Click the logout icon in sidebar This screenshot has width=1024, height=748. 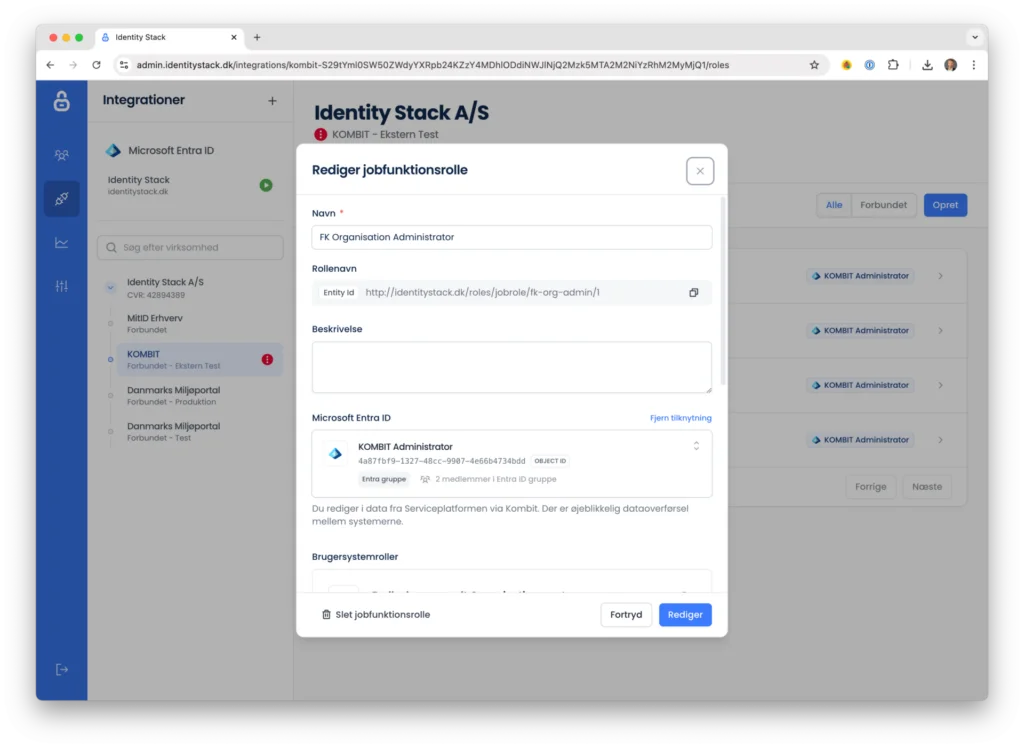coord(62,669)
